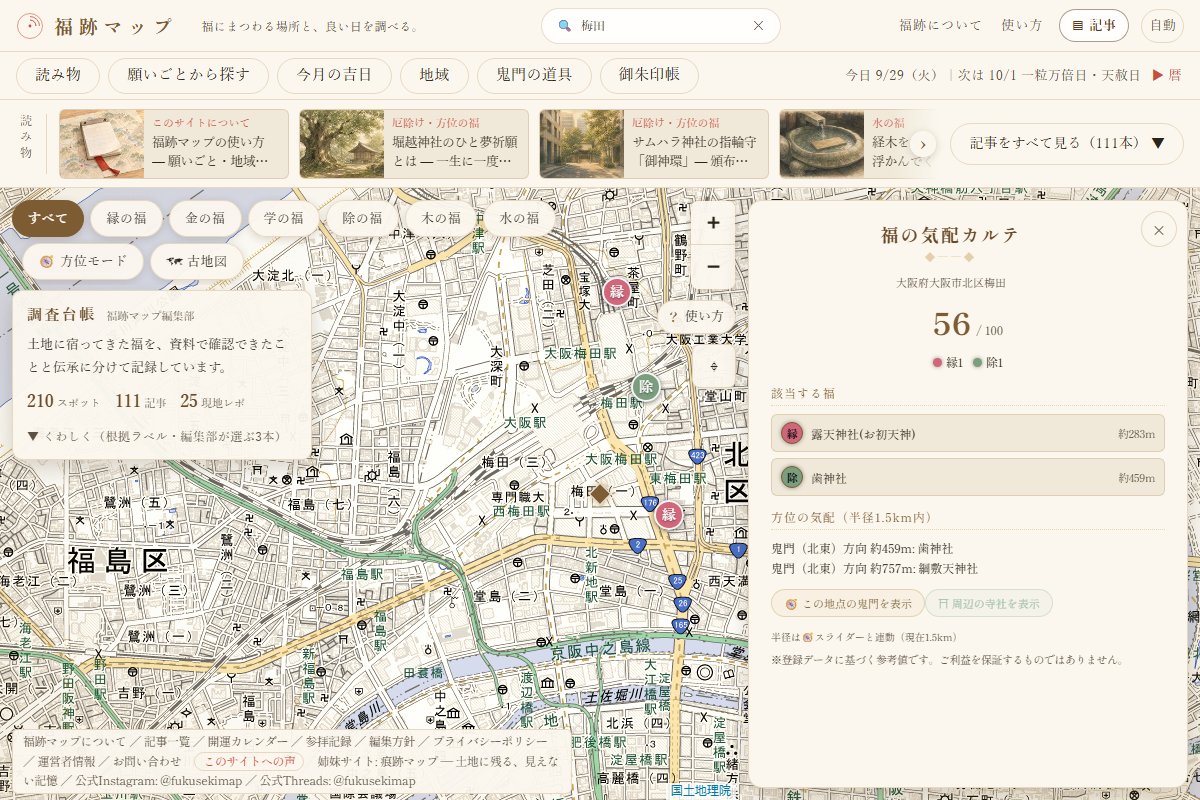Open the サムハラ神社の指輪守 article card
1200x800 pixels.
click(x=654, y=144)
